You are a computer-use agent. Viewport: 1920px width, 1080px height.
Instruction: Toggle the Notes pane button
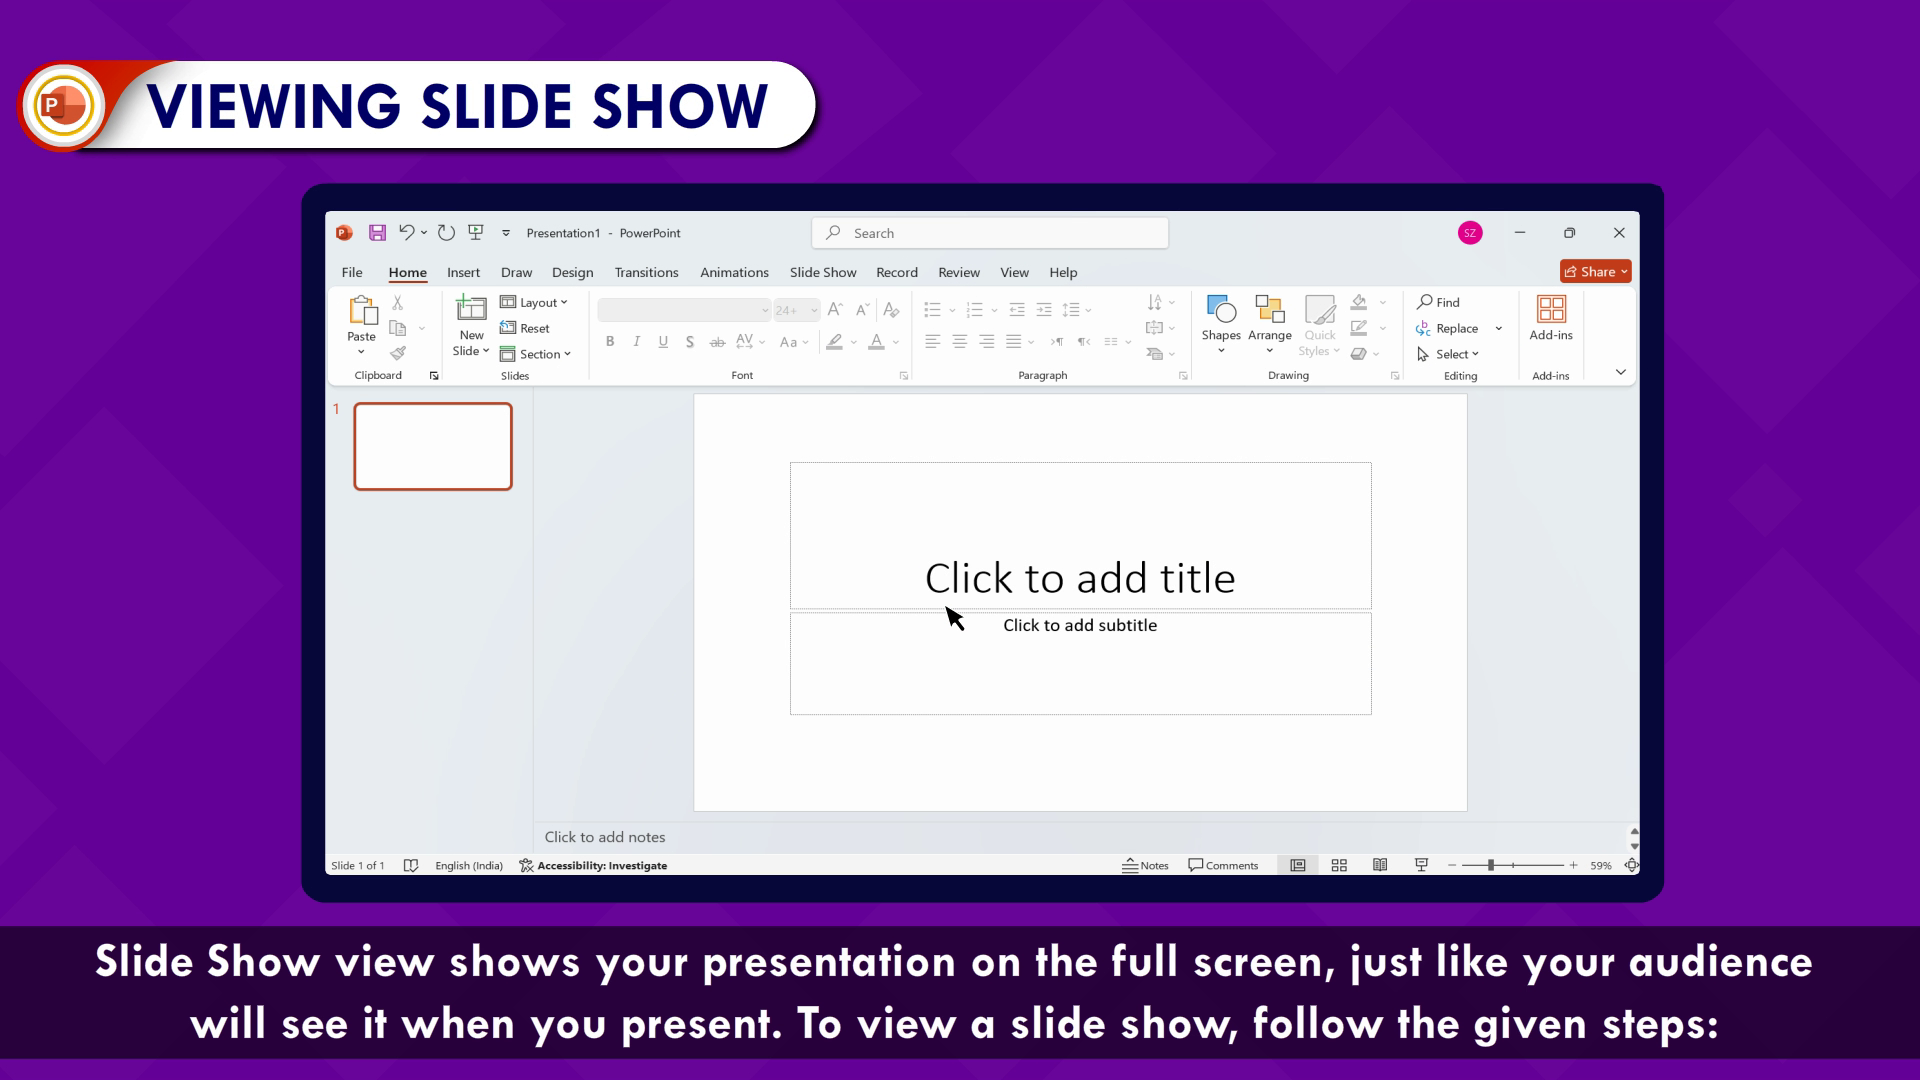point(1145,866)
